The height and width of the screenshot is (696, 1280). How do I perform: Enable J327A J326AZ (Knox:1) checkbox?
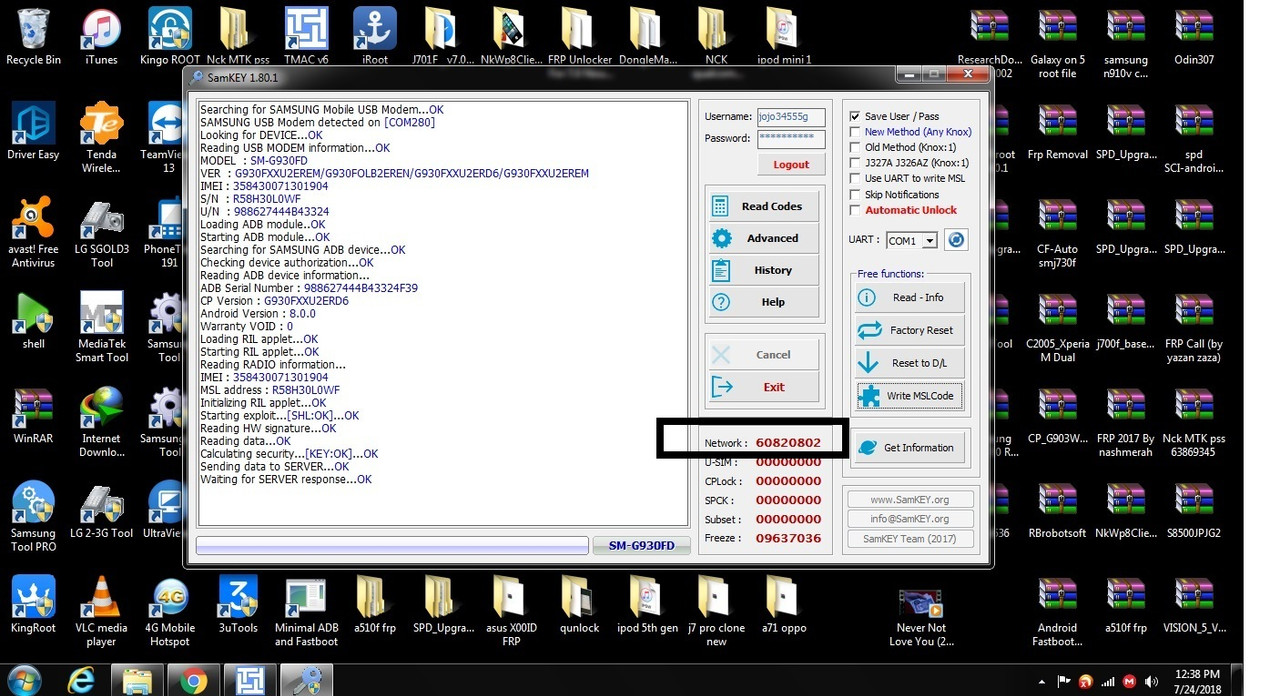click(855, 163)
